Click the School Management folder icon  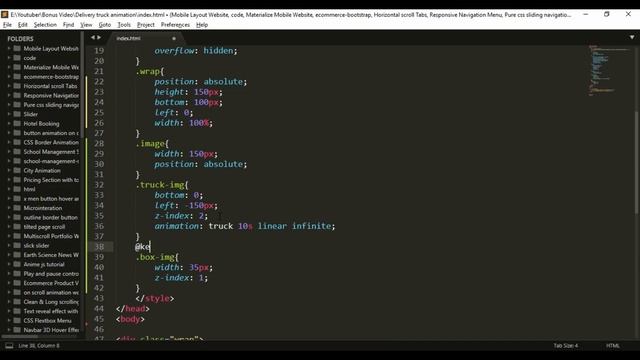[x=17, y=151]
